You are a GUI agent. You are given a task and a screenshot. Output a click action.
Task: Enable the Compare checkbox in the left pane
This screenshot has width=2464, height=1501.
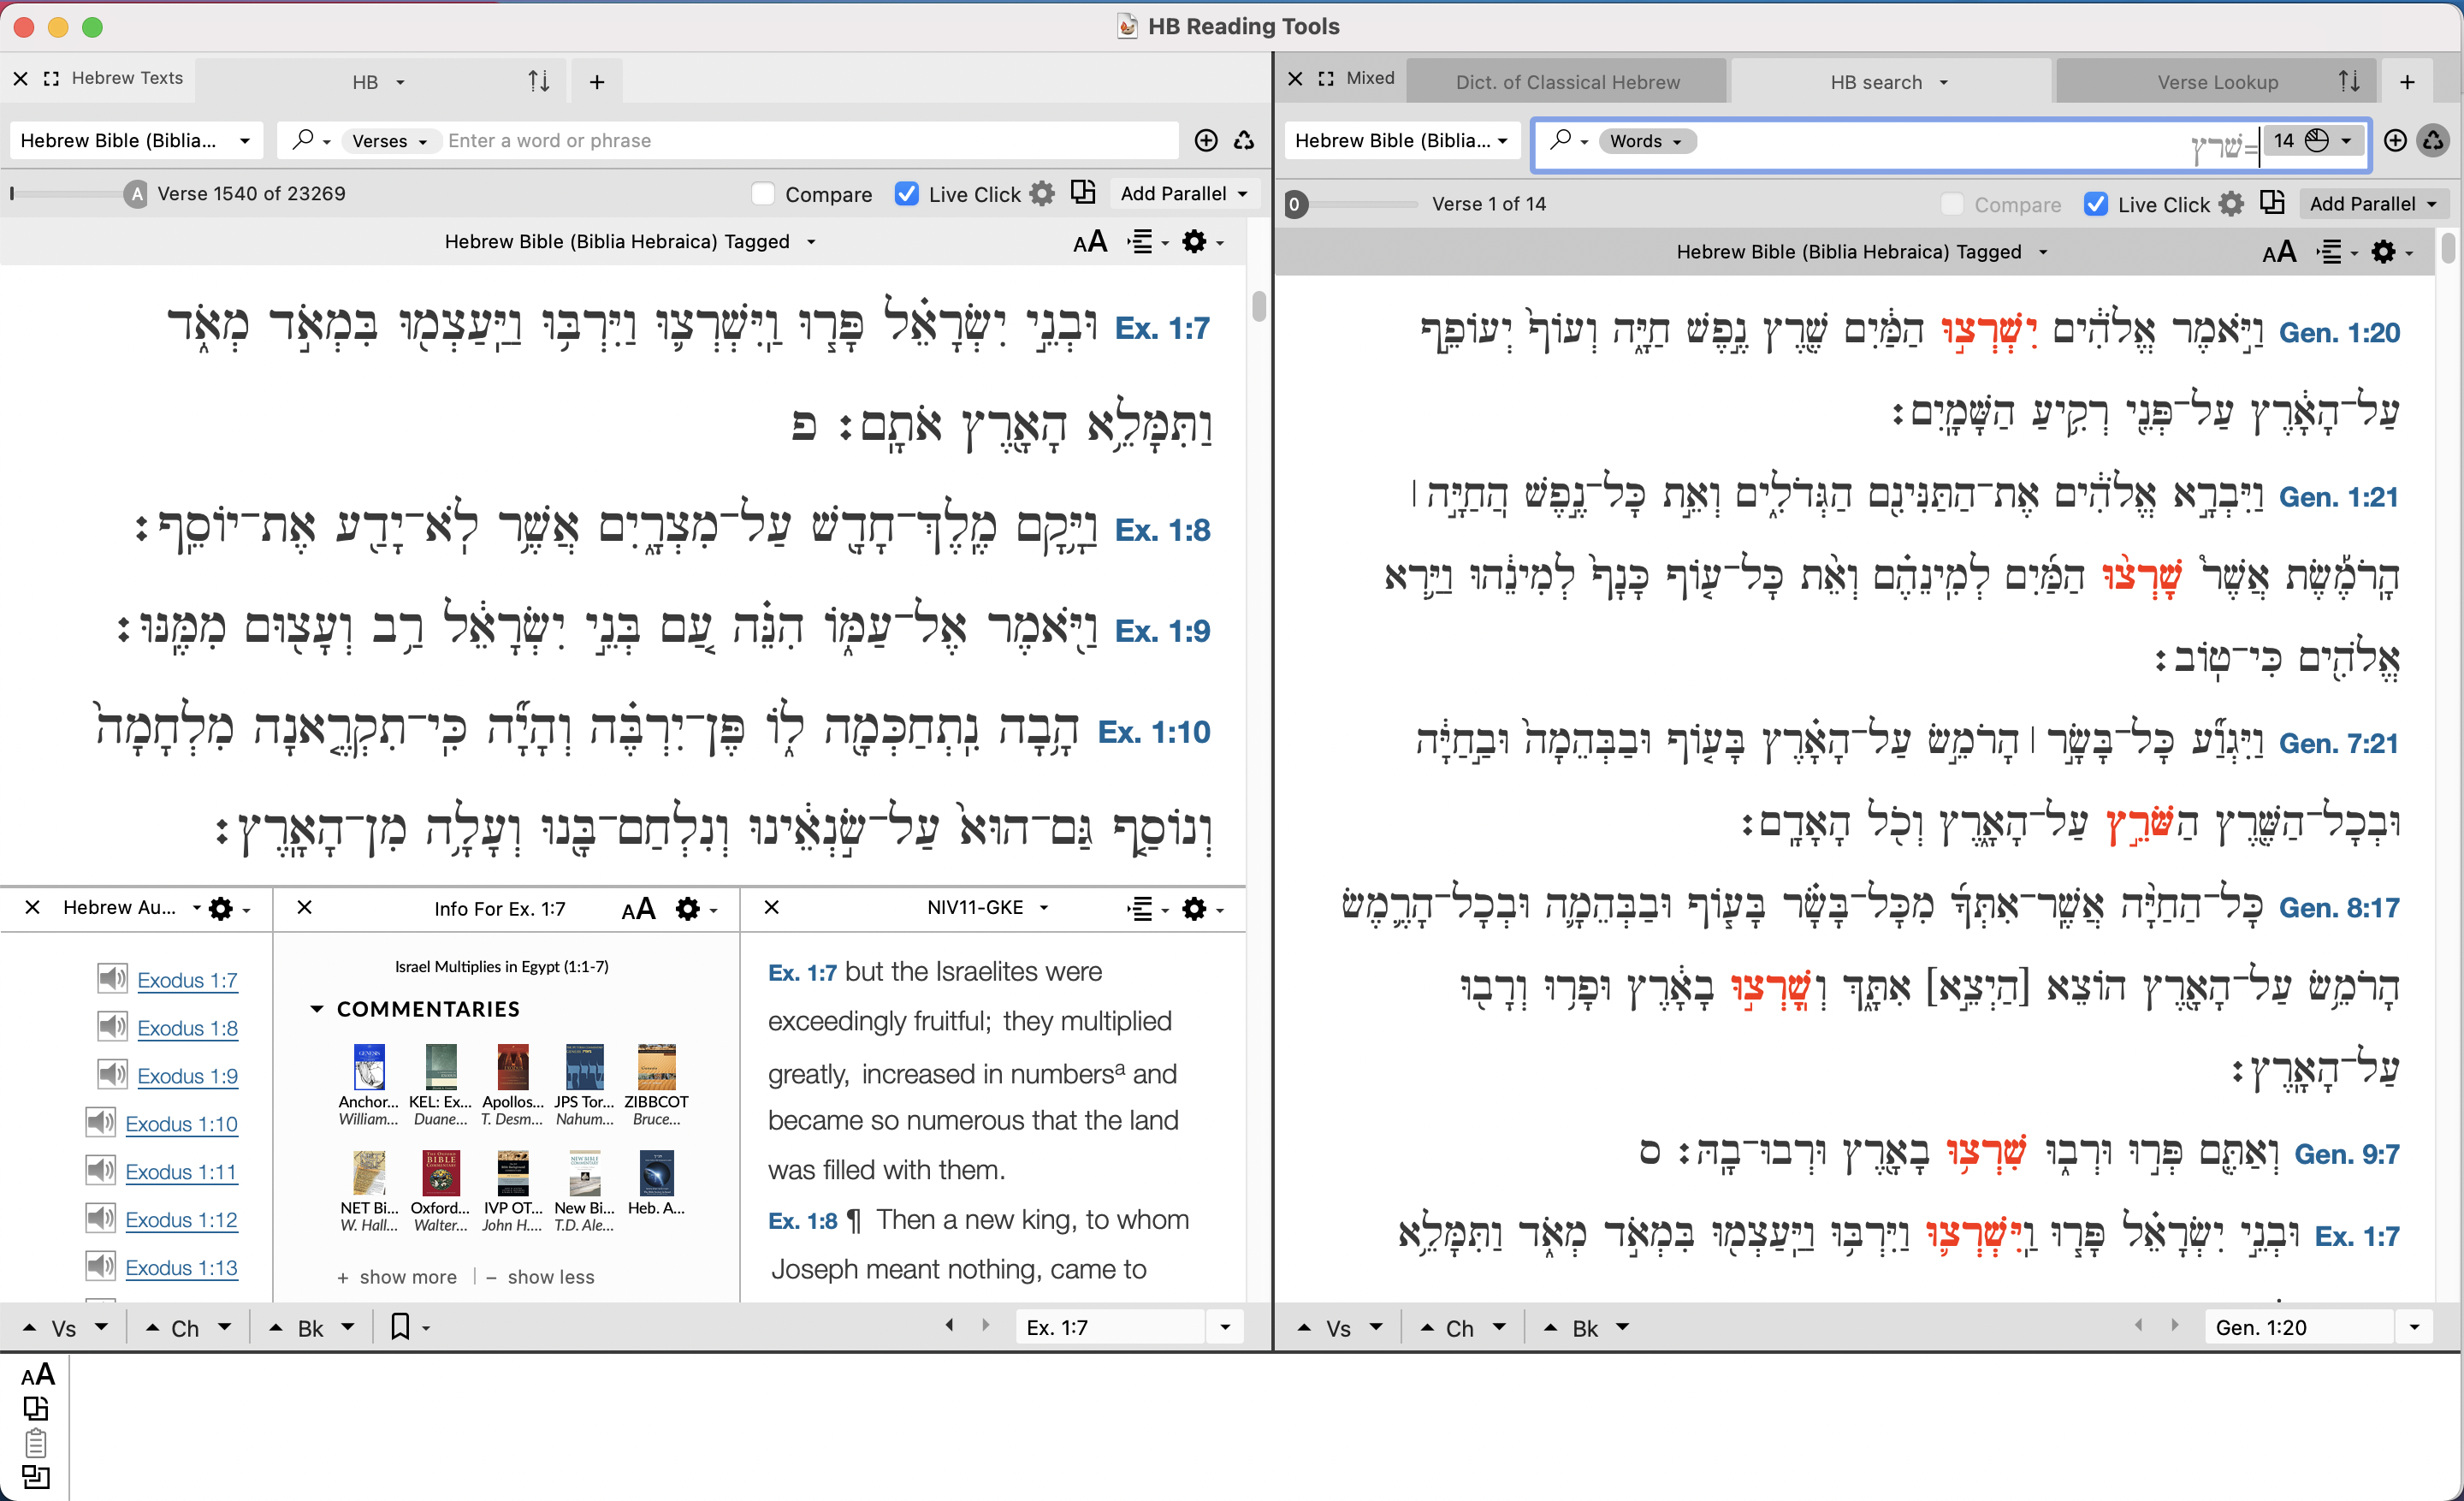click(763, 193)
